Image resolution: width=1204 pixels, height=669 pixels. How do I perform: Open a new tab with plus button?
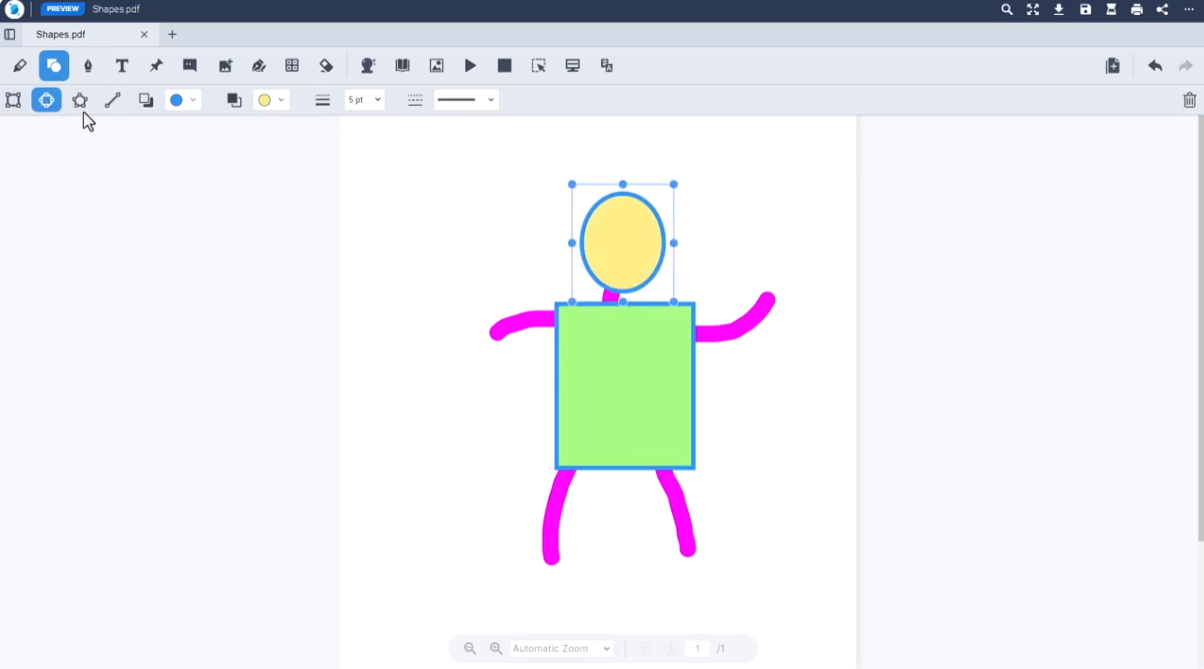tap(172, 34)
